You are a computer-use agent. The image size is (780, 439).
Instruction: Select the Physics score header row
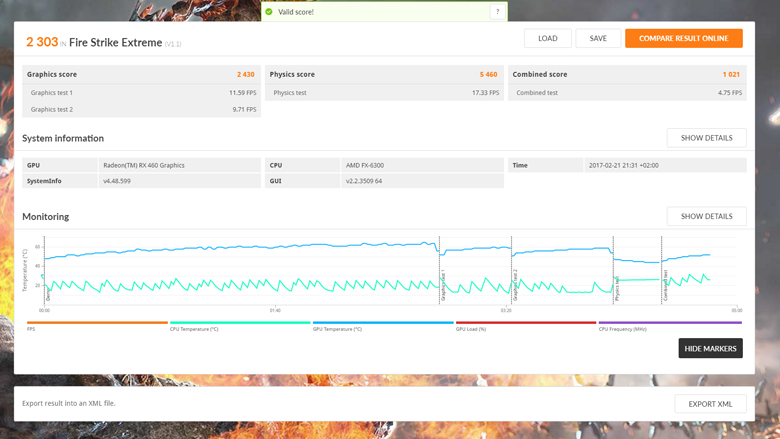pos(384,75)
